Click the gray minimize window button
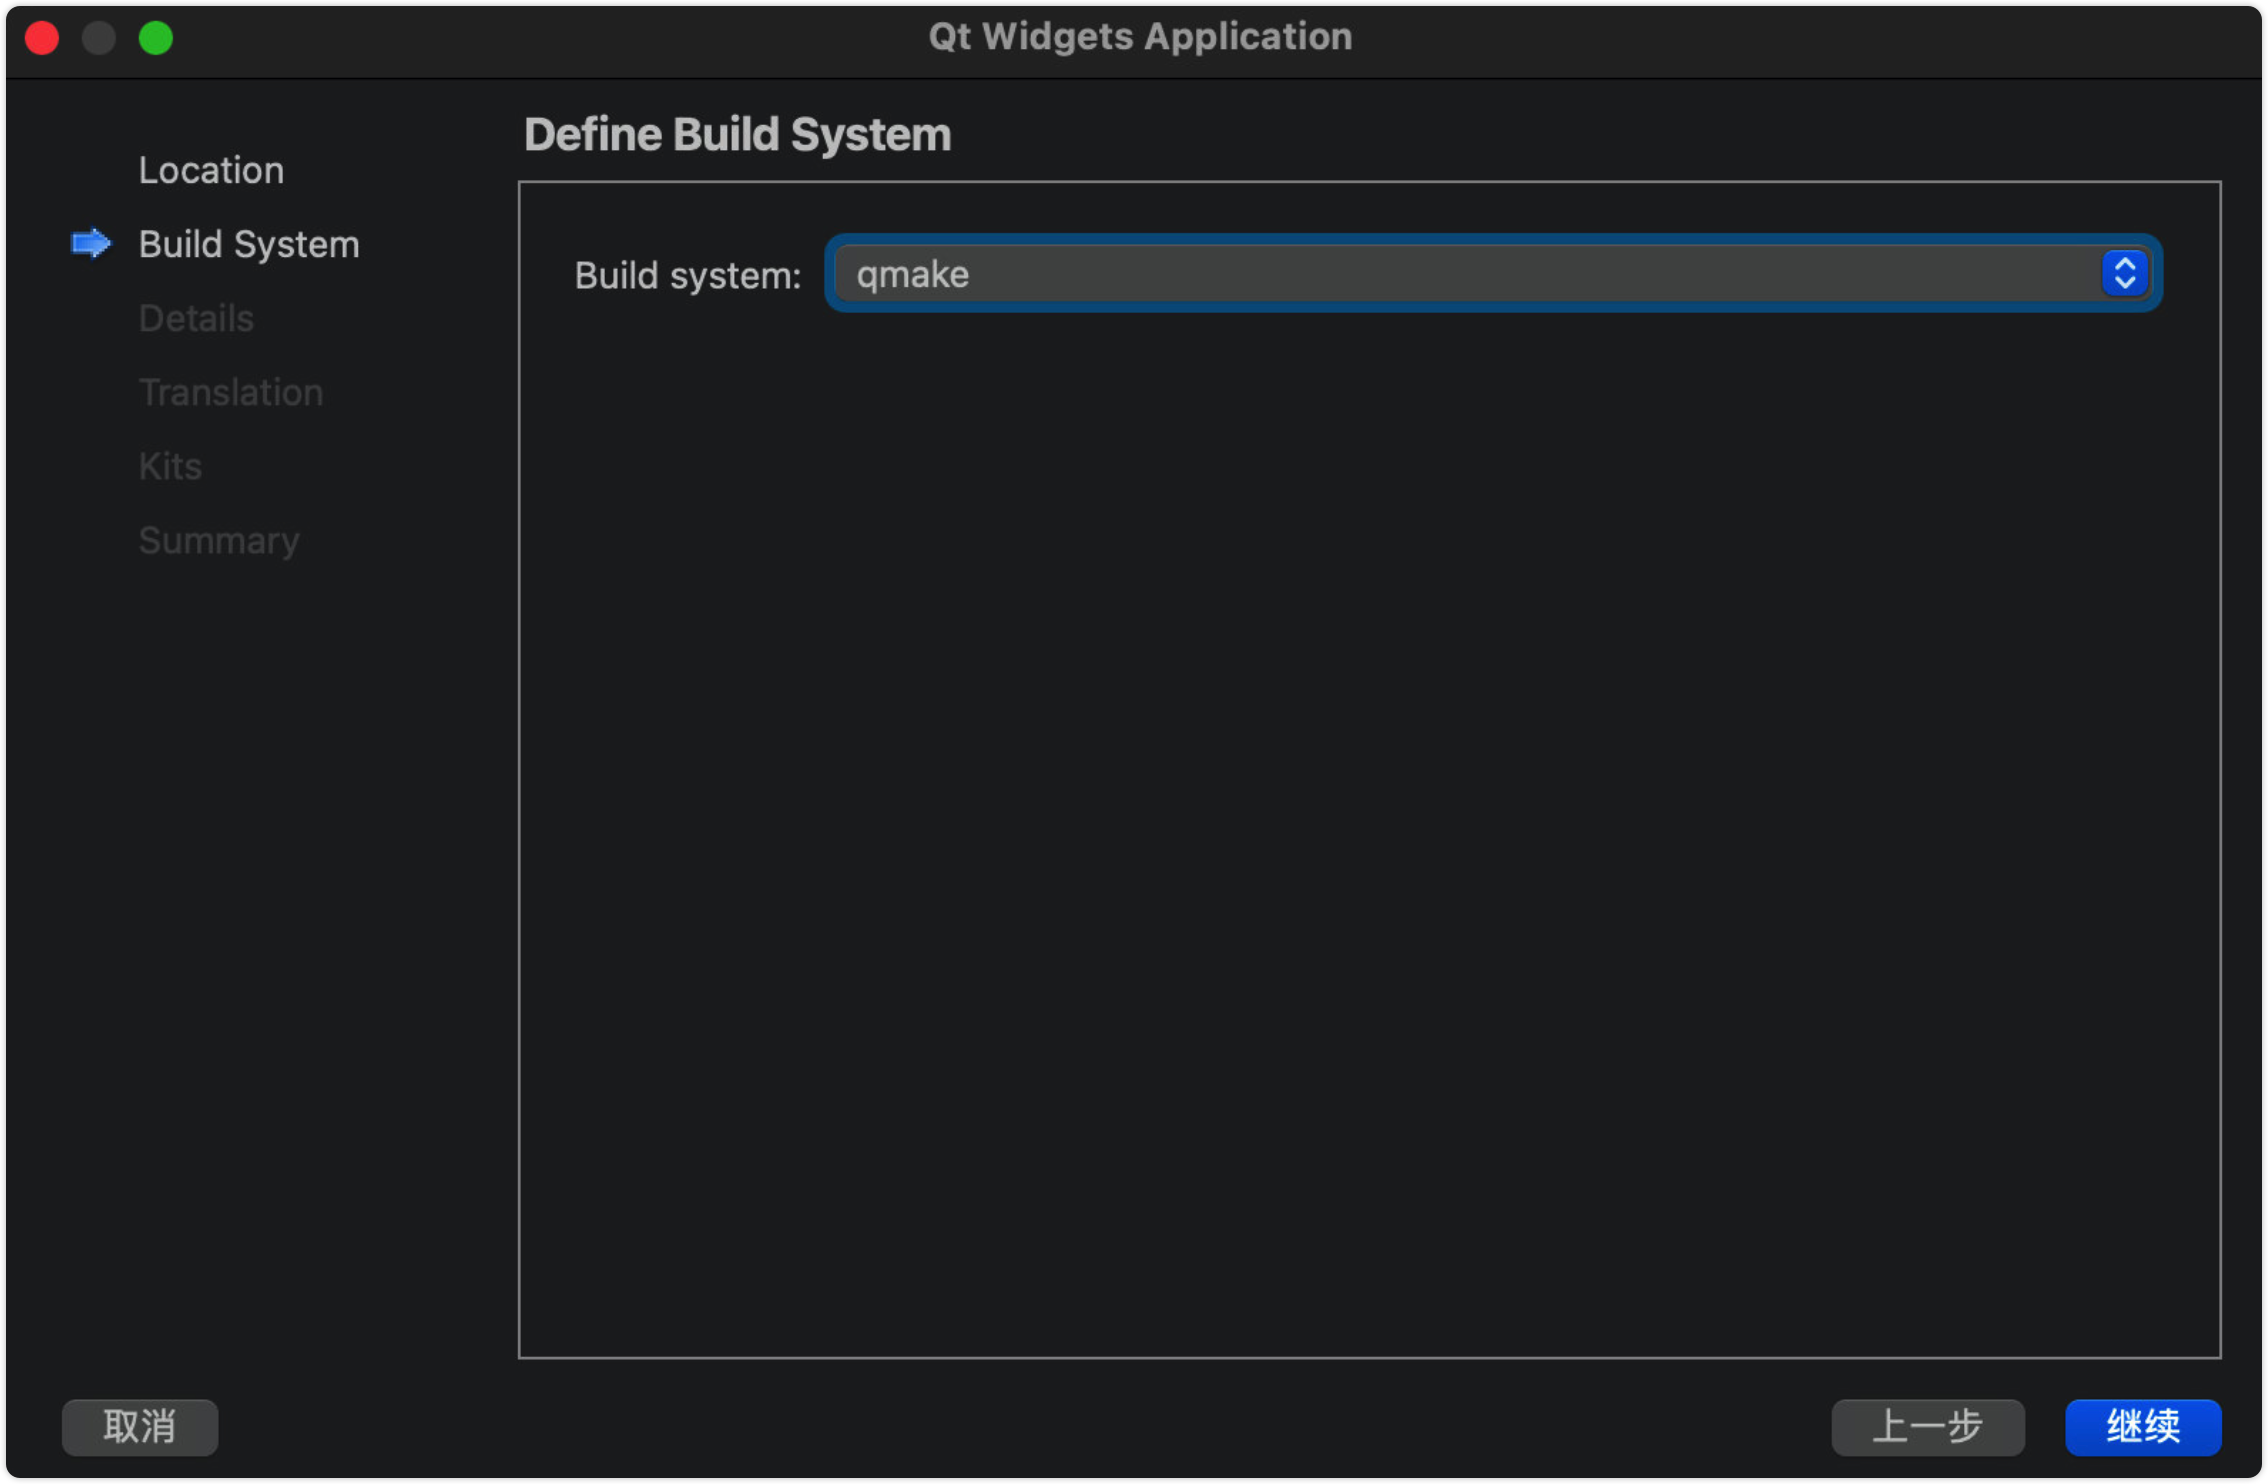The height and width of the screenshot is (1484, 2268). click(98, 38)
